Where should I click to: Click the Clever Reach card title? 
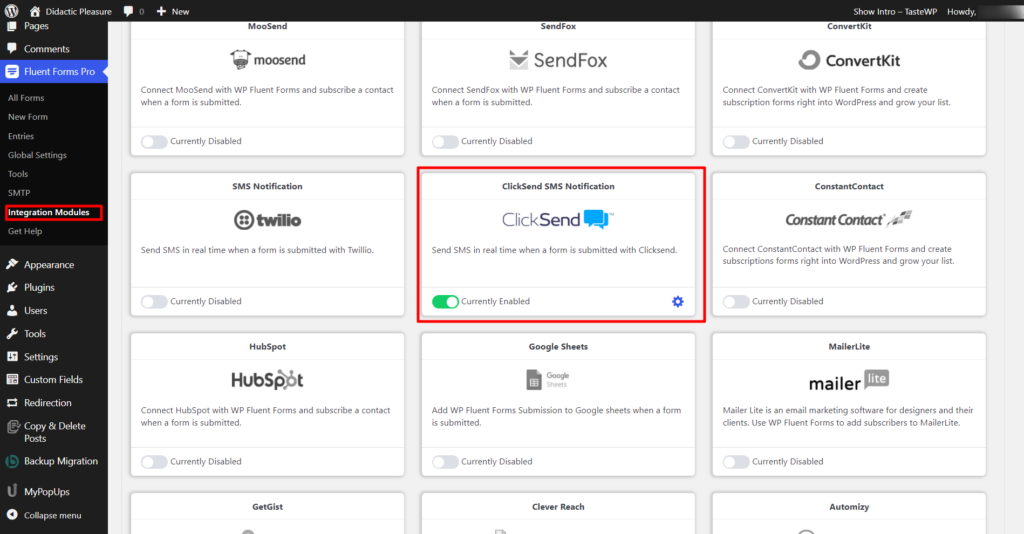[558, 507]
